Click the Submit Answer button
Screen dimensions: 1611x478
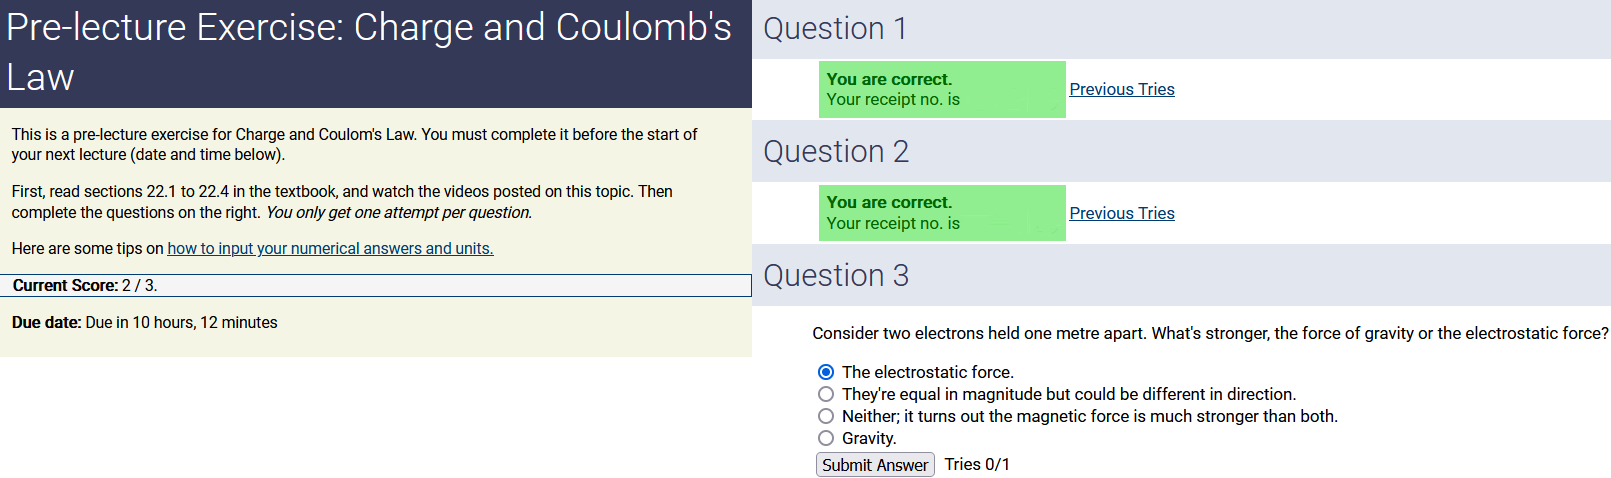(x=875, y=465)
